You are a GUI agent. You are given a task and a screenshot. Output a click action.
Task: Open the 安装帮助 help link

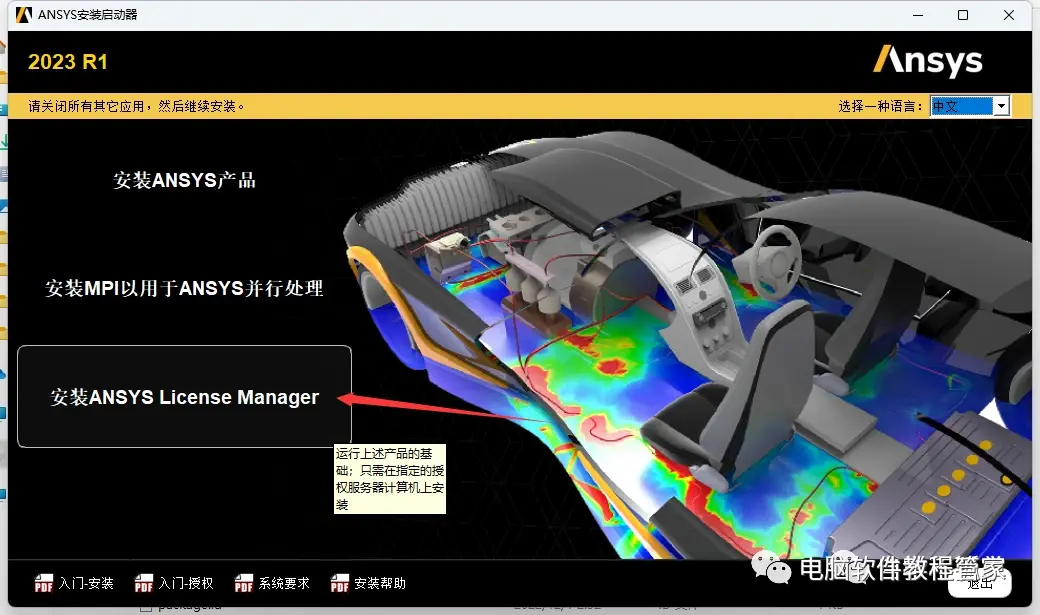click(x=379, y=583)
